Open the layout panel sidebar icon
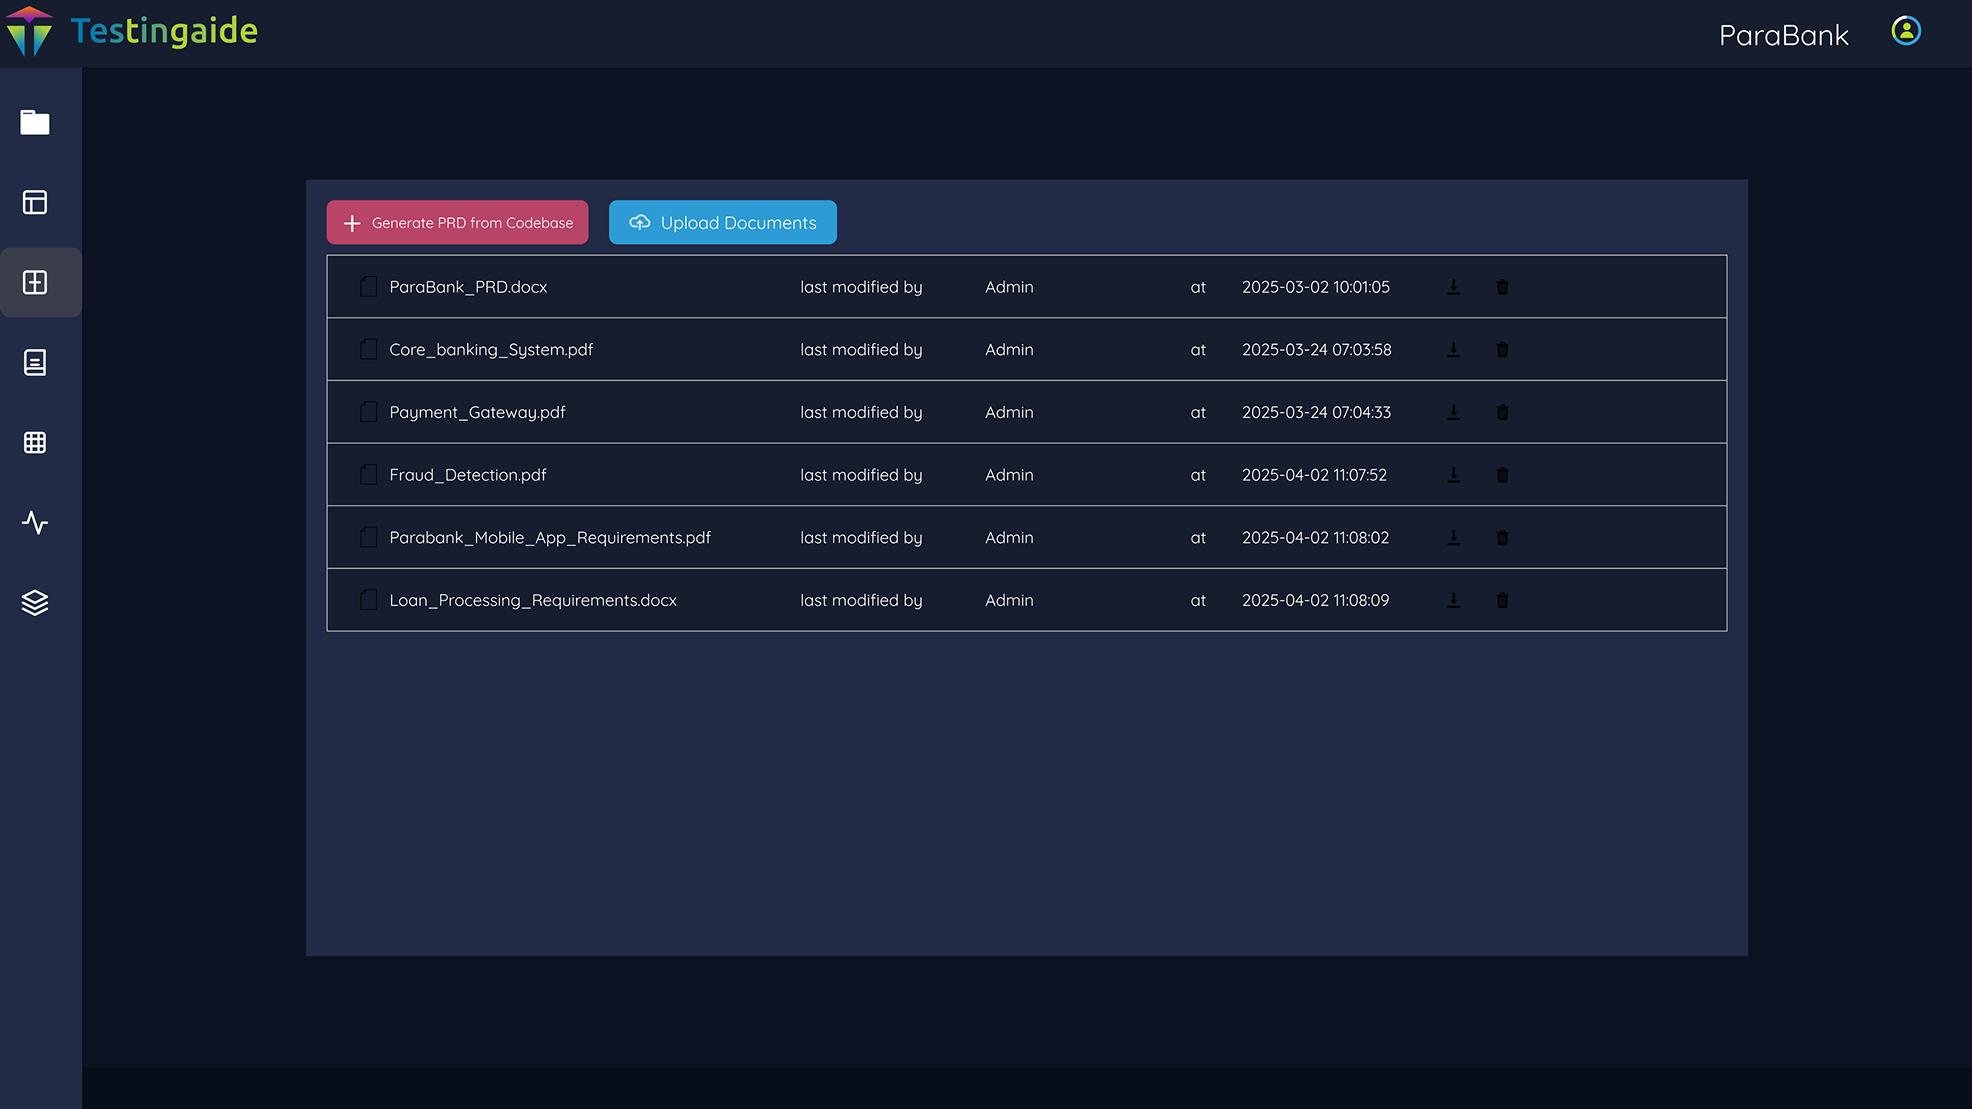 point(35,202)
